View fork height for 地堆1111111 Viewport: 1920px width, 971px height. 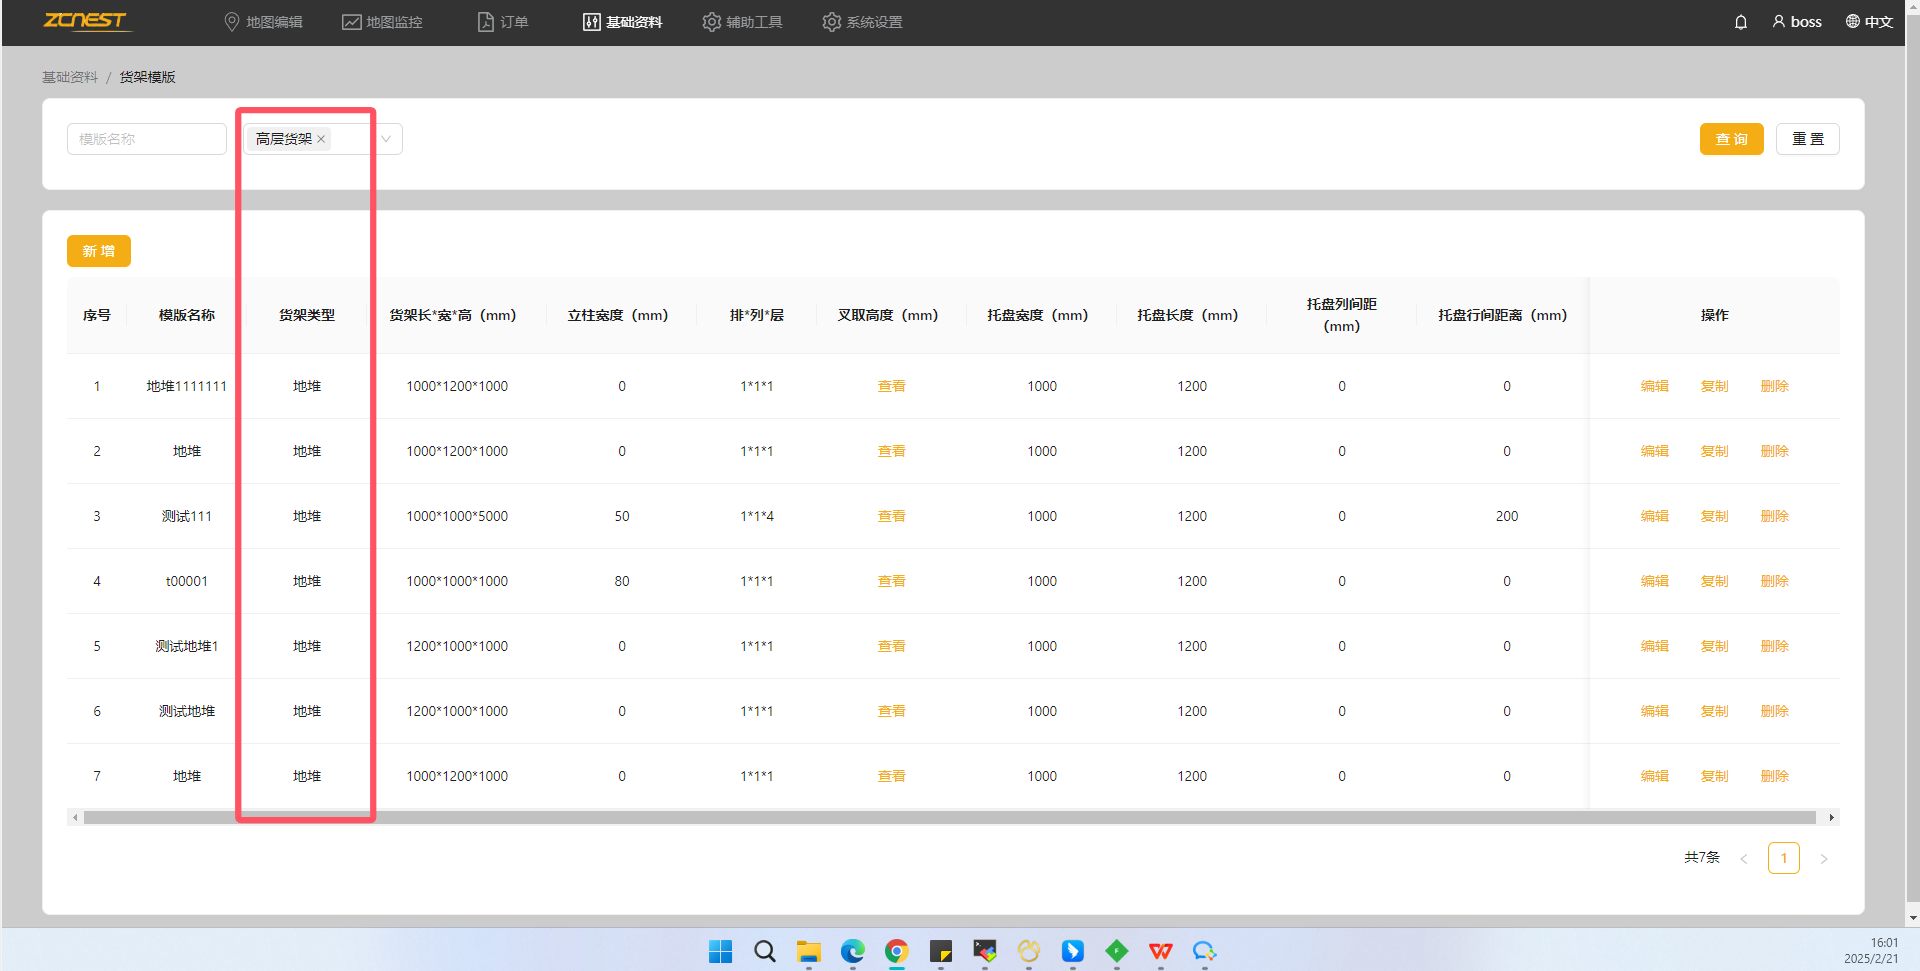coord(892,386)
